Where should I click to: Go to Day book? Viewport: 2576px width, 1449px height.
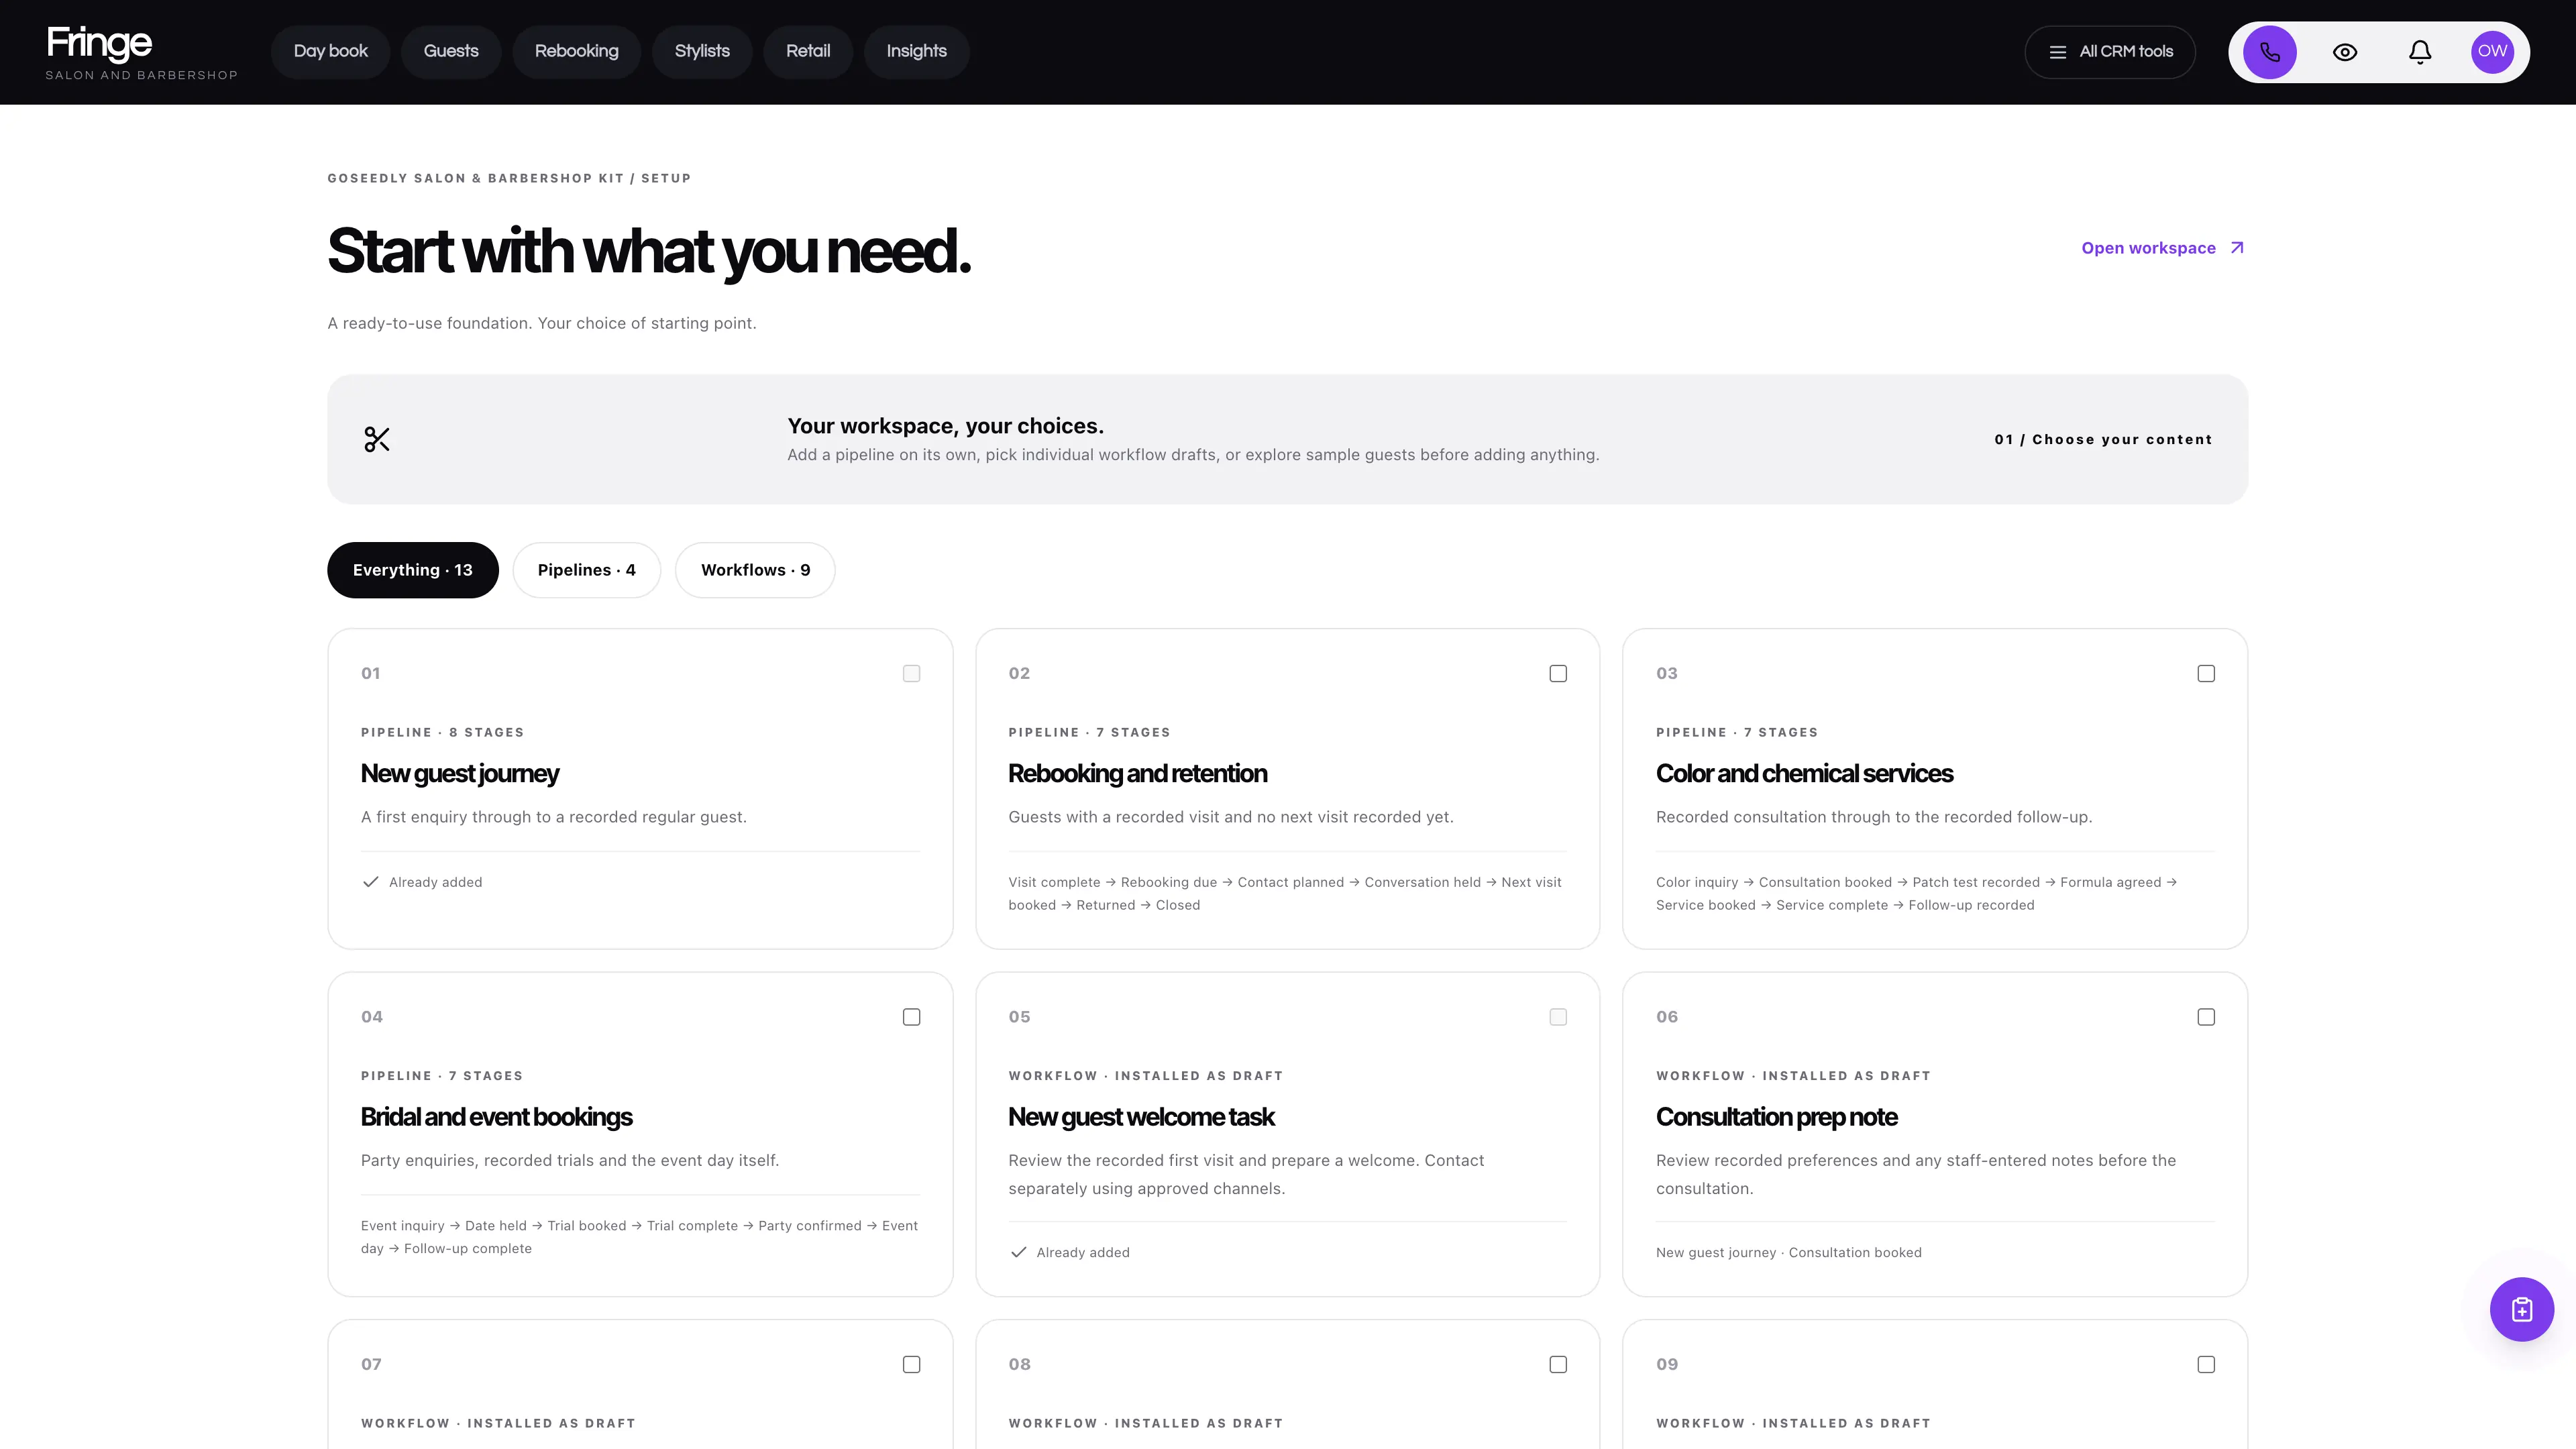(x=331, y=52)
